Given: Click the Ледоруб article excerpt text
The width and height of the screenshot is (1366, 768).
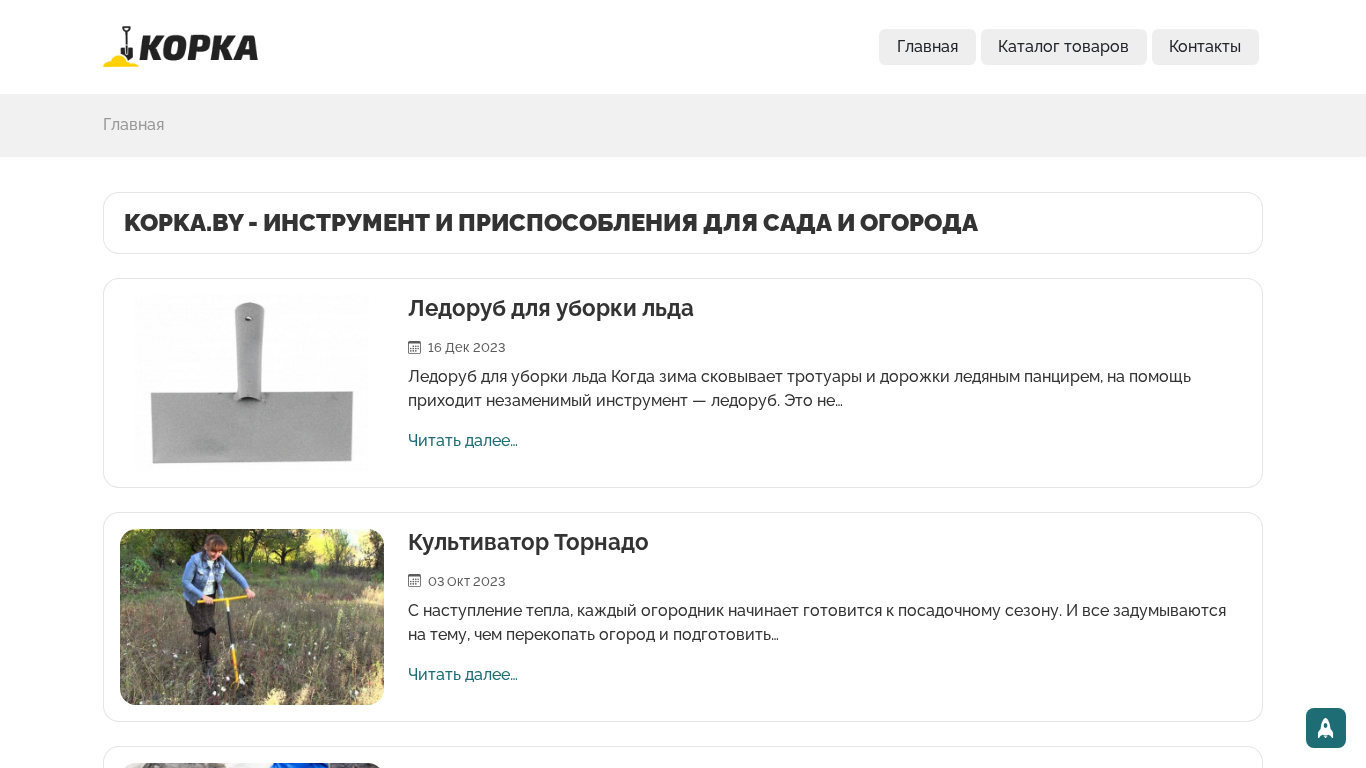Looking at the screenshot, I should 800,389.
